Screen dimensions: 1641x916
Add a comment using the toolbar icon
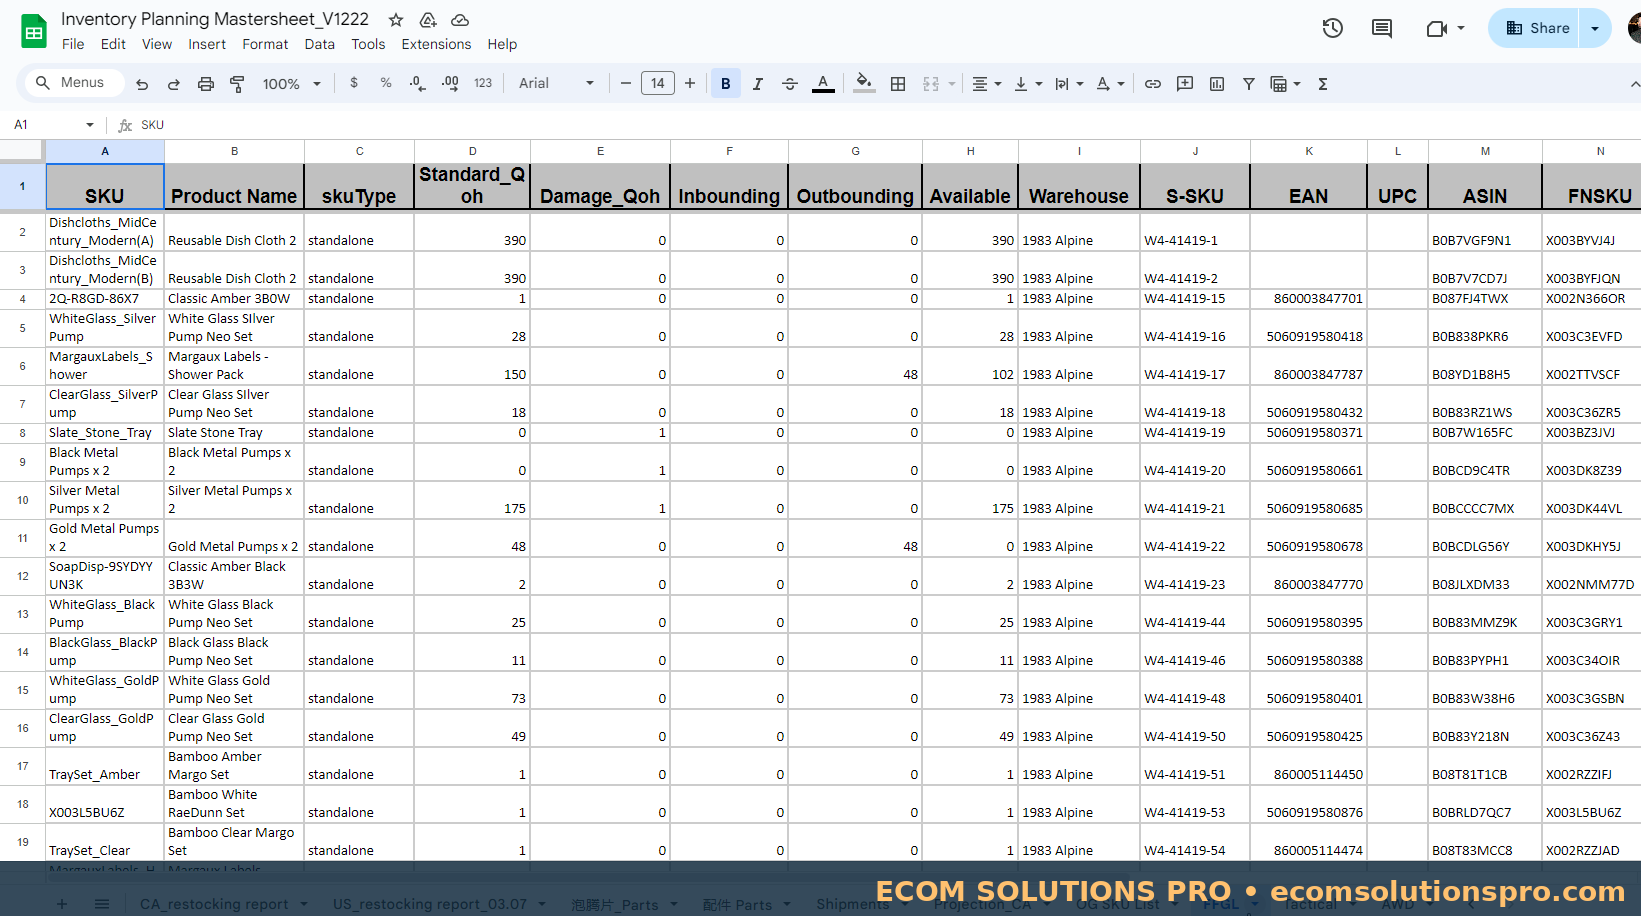1185,84
